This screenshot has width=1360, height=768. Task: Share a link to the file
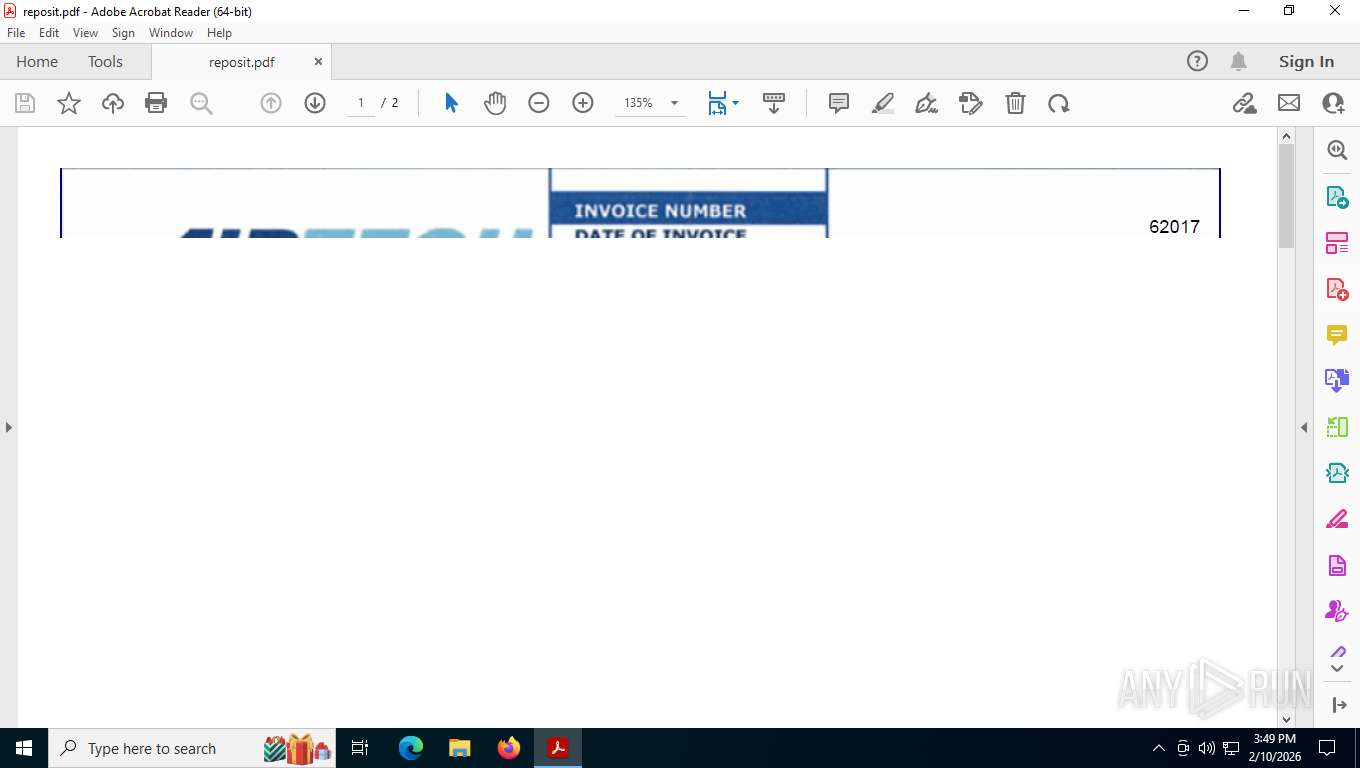pyautogui.click(x=1245, y=103)
